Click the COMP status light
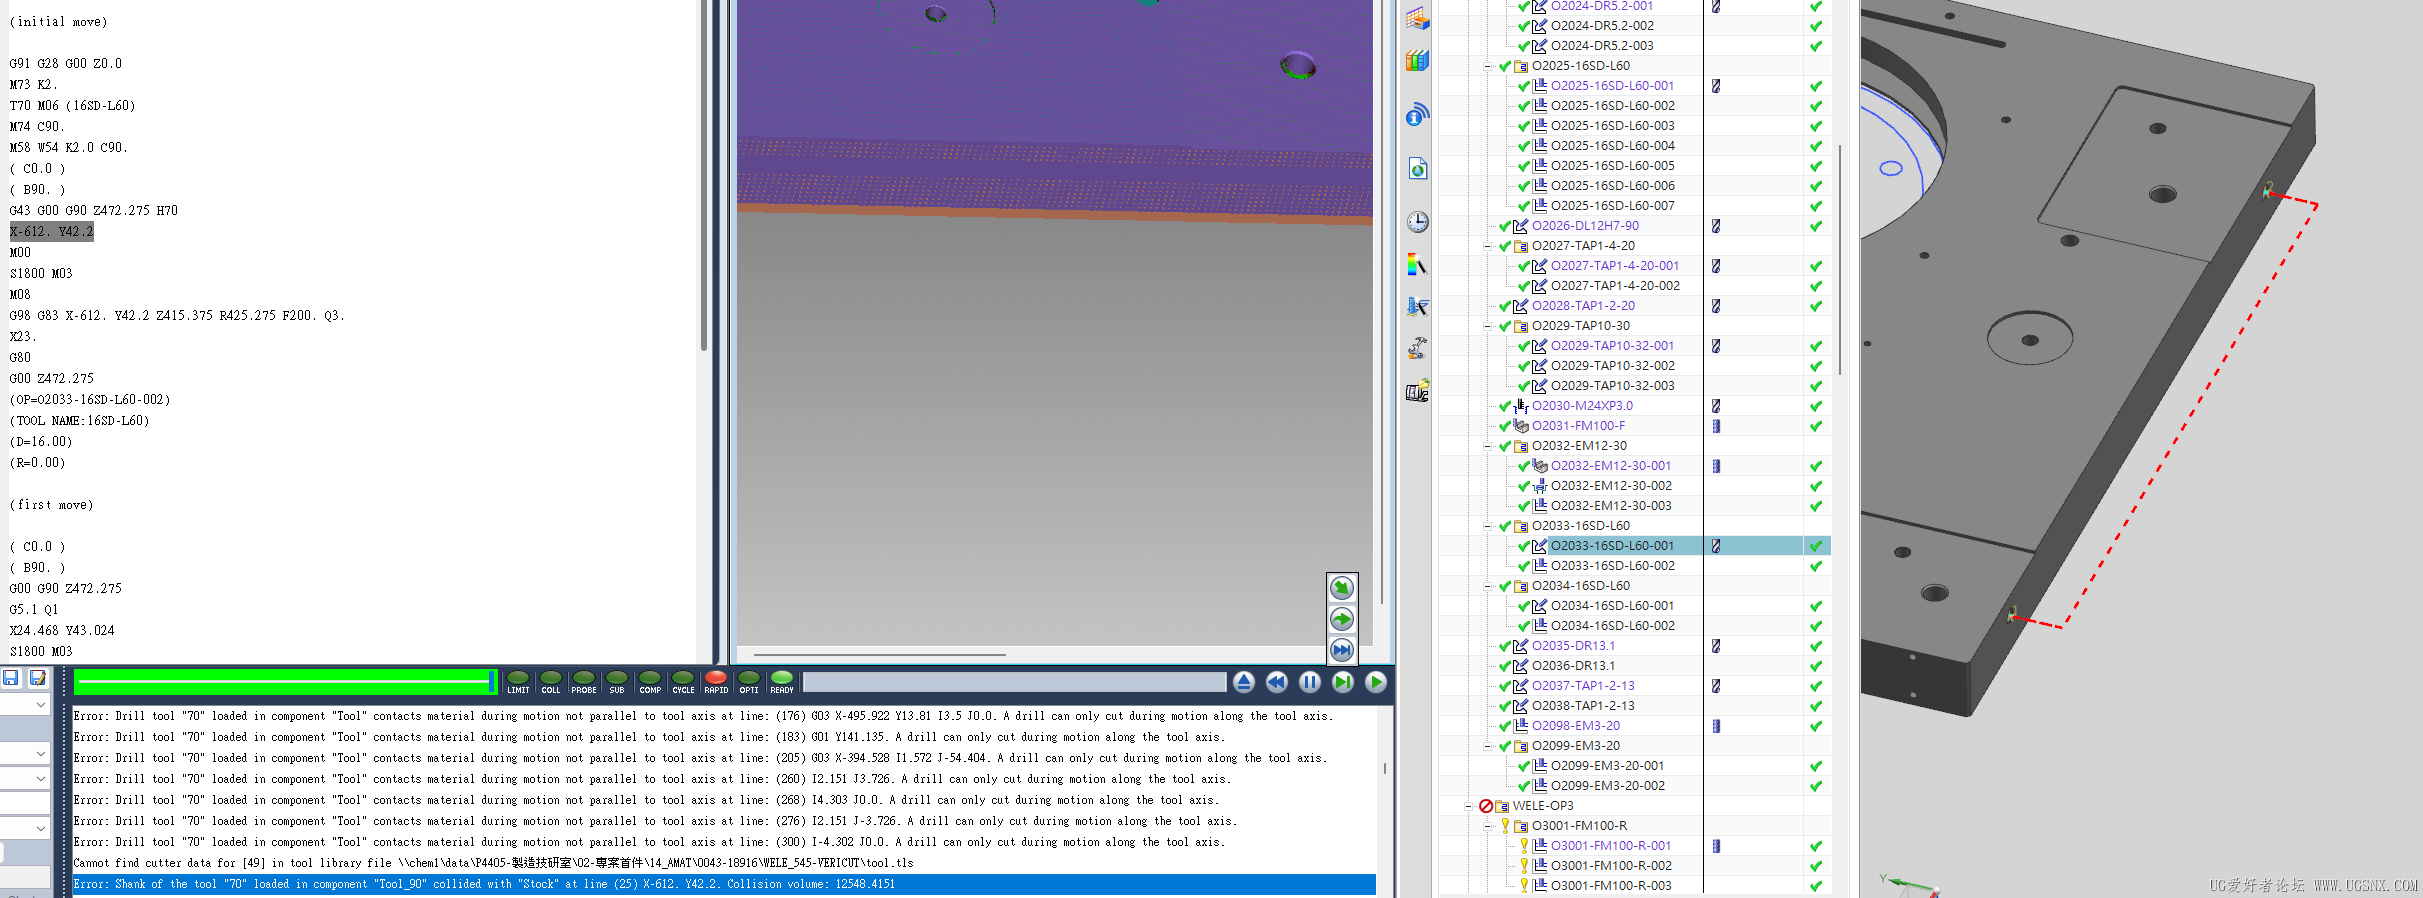Screen dimensions: 2423x898 pyautogui.click(x=650, y=682)
